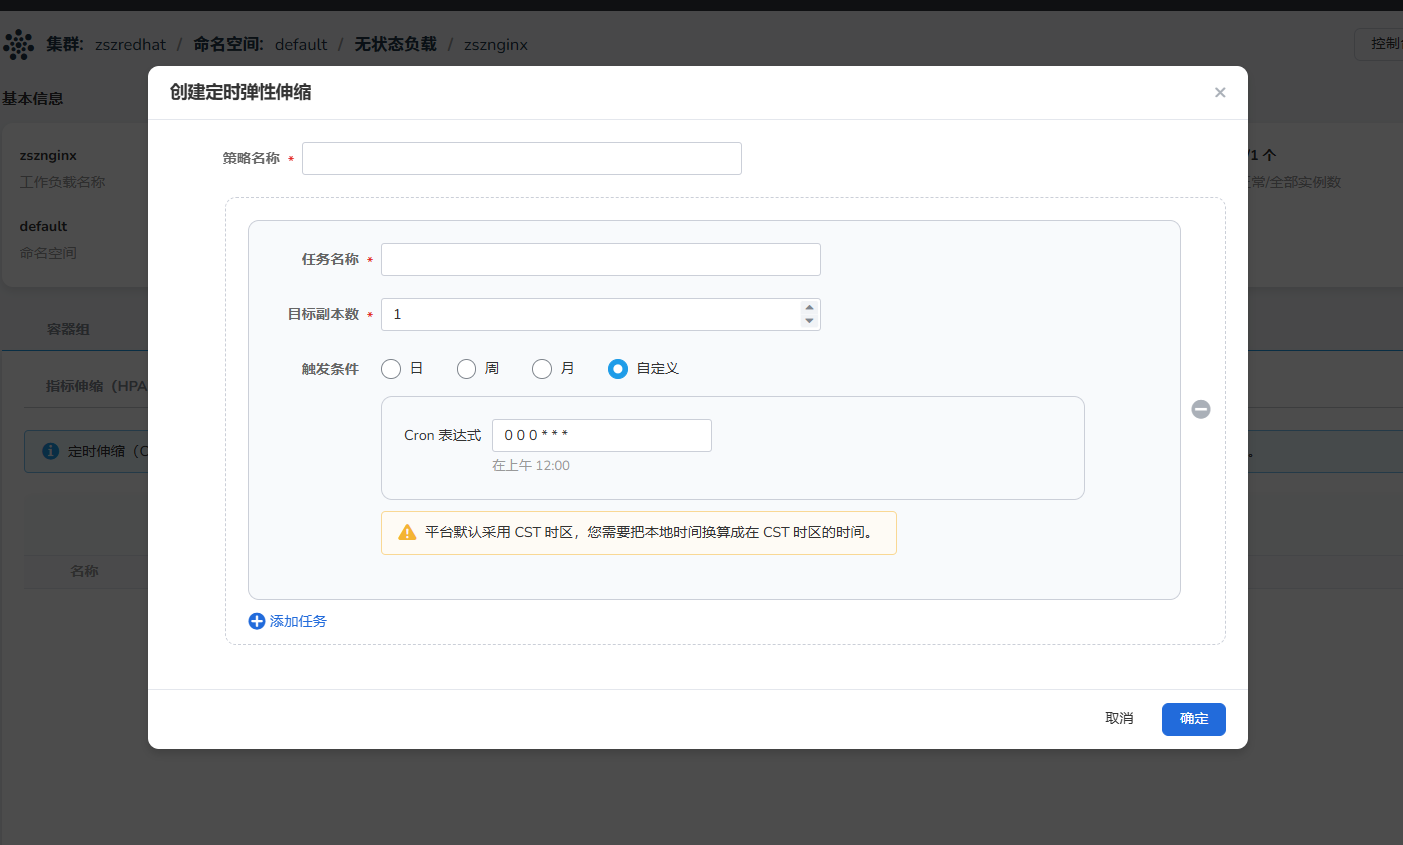
Task: Click the blue plus add-task icon
Action: pyautogui.click(x=257, y=621)
